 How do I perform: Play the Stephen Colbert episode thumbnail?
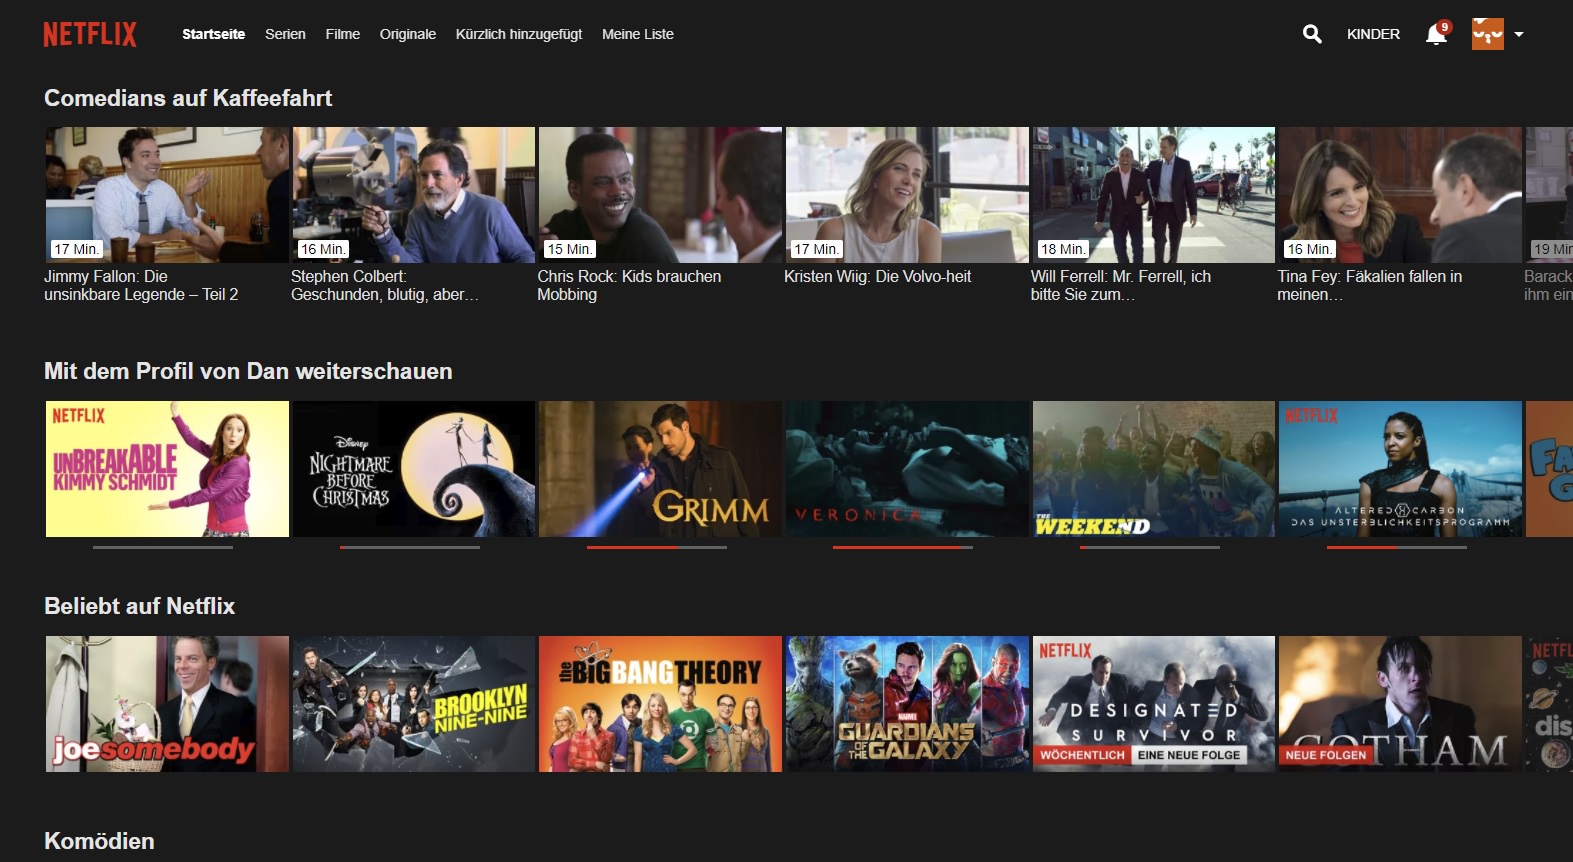click(x=414, y=195)
